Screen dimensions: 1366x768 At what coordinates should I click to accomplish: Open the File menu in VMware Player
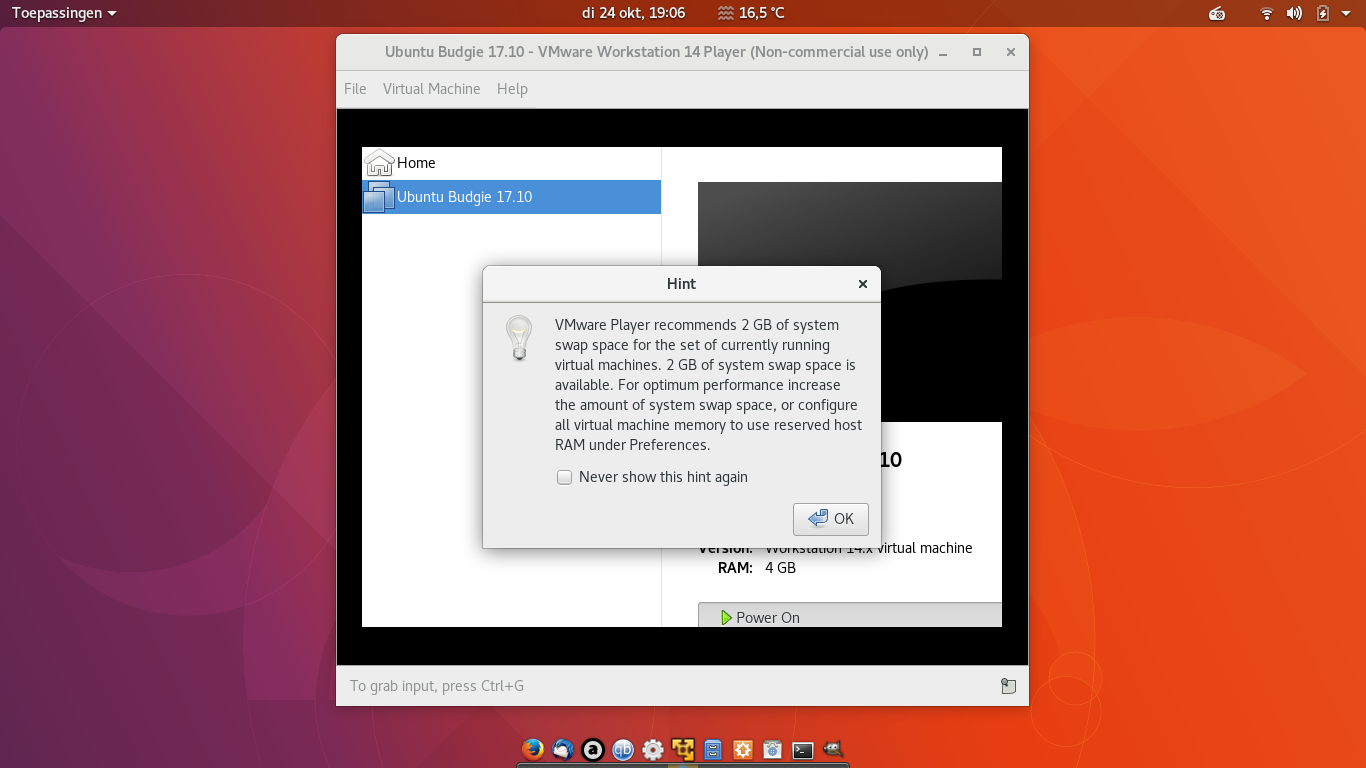coord(355,89)
